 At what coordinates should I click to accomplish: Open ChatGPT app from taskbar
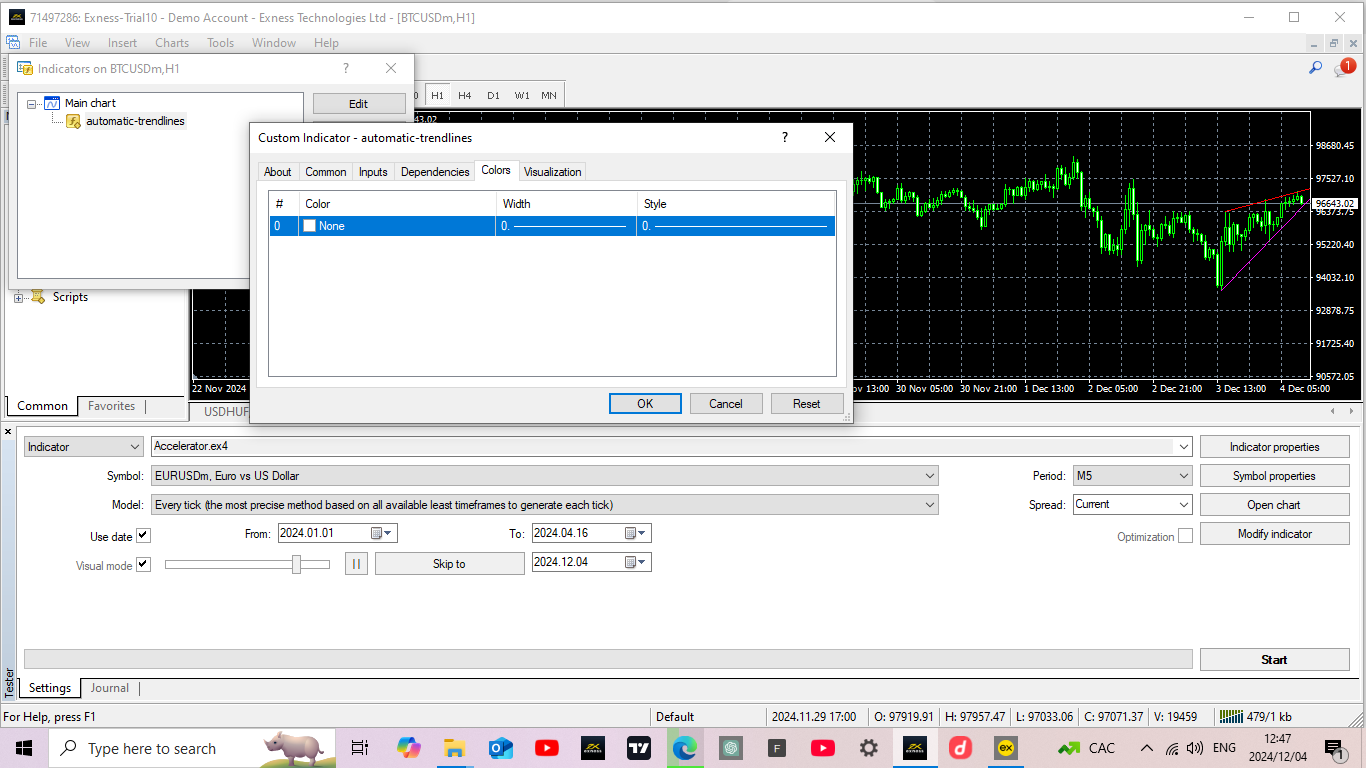coord(731,748)
